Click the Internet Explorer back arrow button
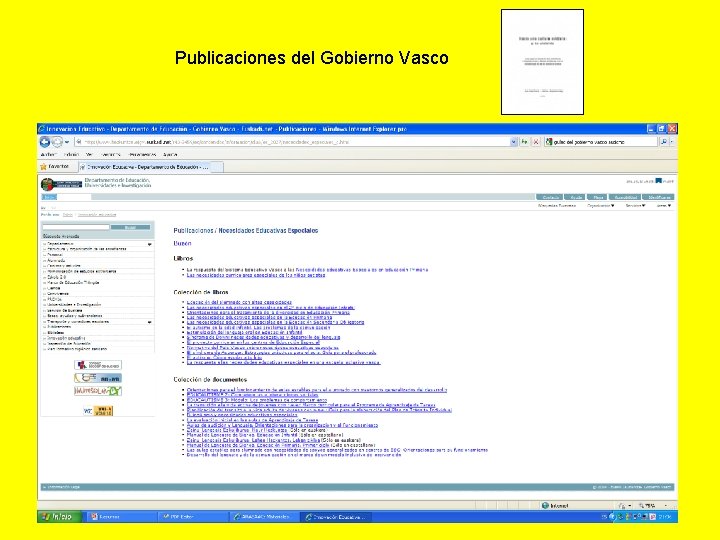720x540 pixels. point(45,142)
